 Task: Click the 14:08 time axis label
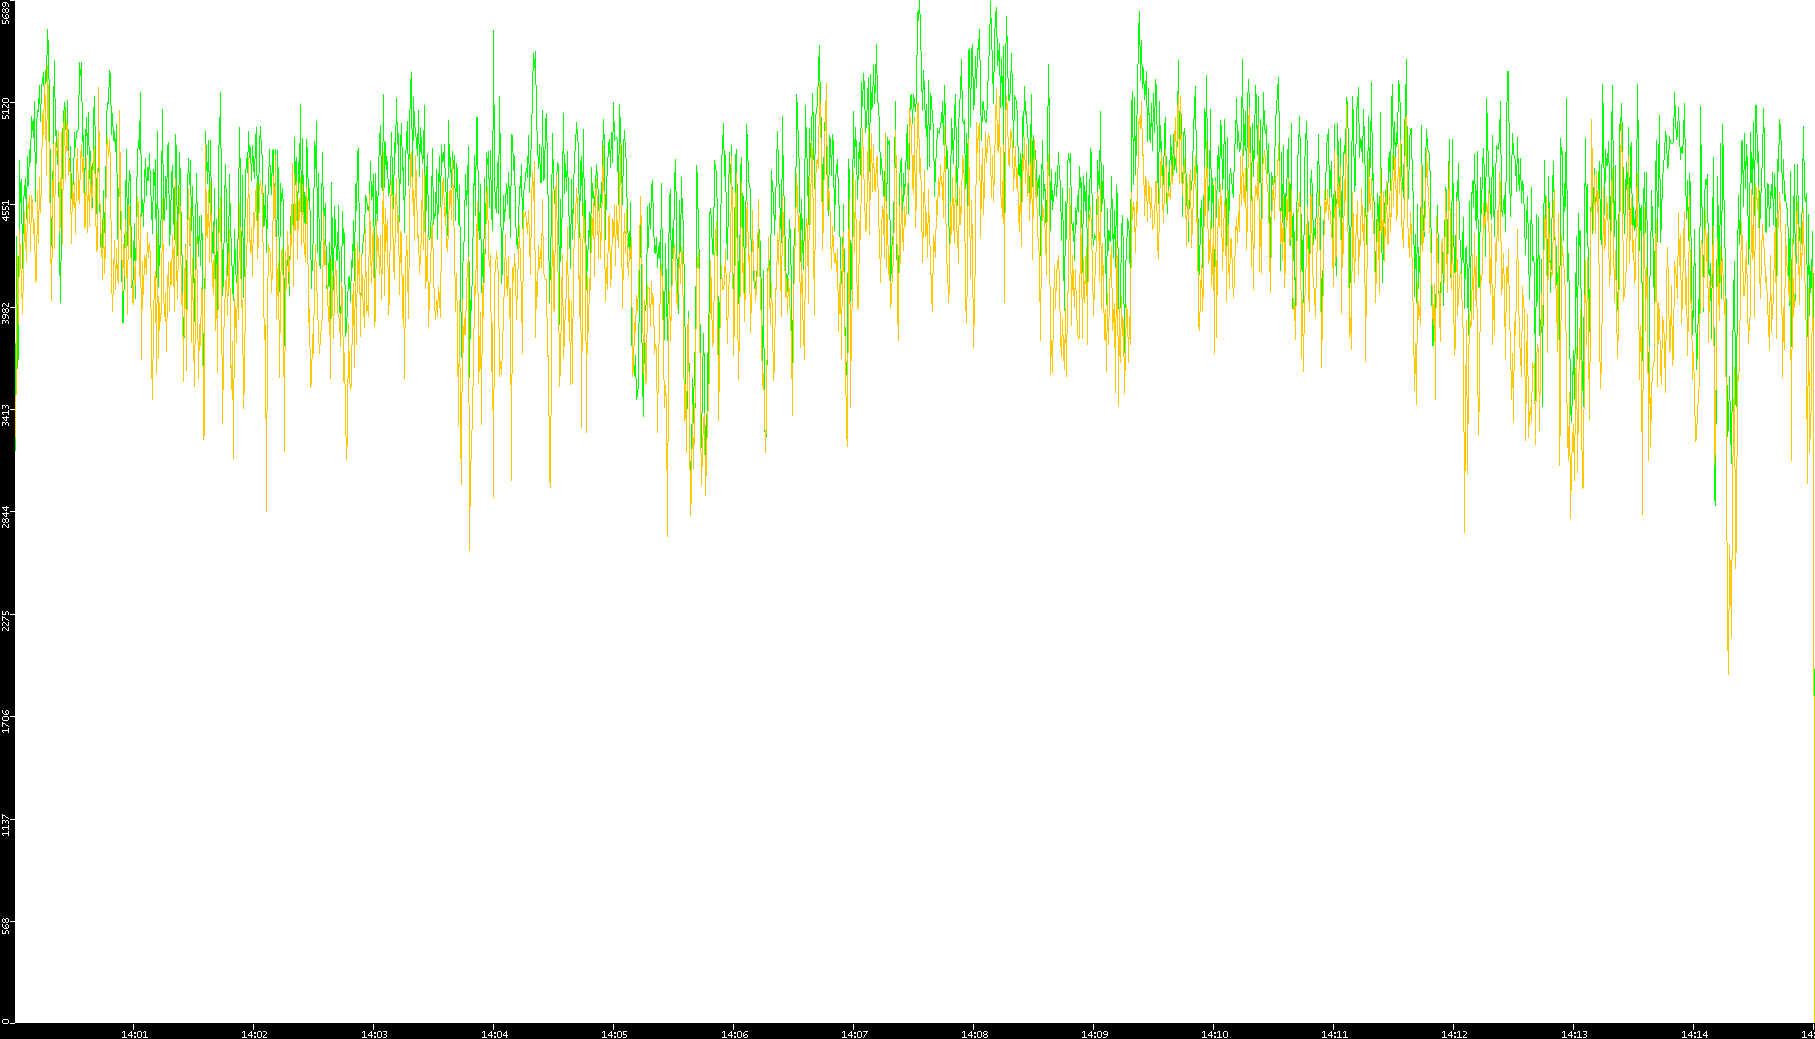974,1034
